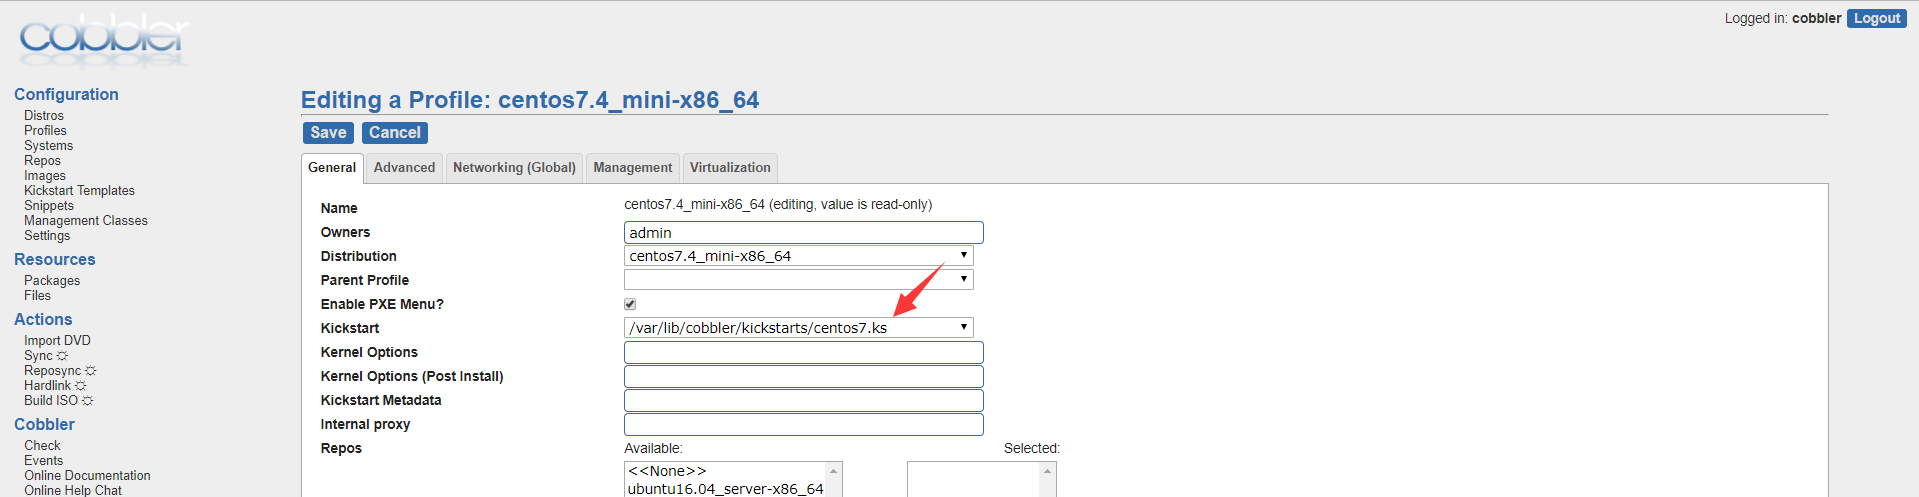Click the Kickstart Metadata field
Screen dimensions: 1919x497
click(x=803, y=401)
